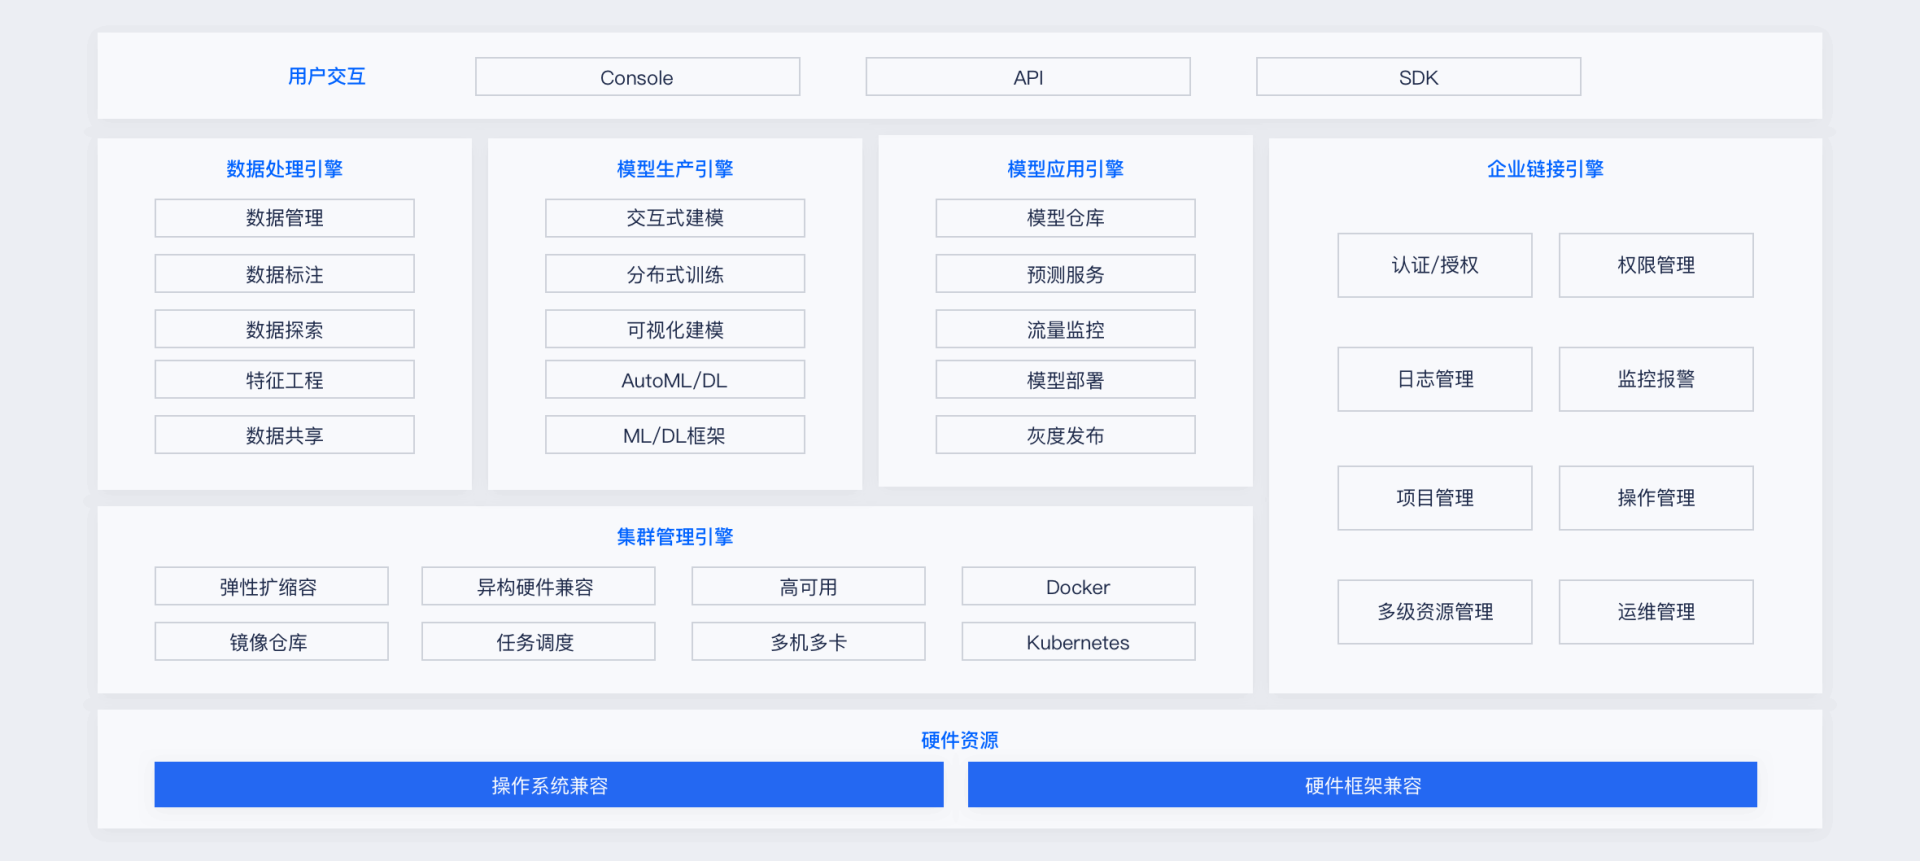Select the blue 硬件框架兼容 bar
This screenshot has width=1920, height=861.
(1362, 785)
